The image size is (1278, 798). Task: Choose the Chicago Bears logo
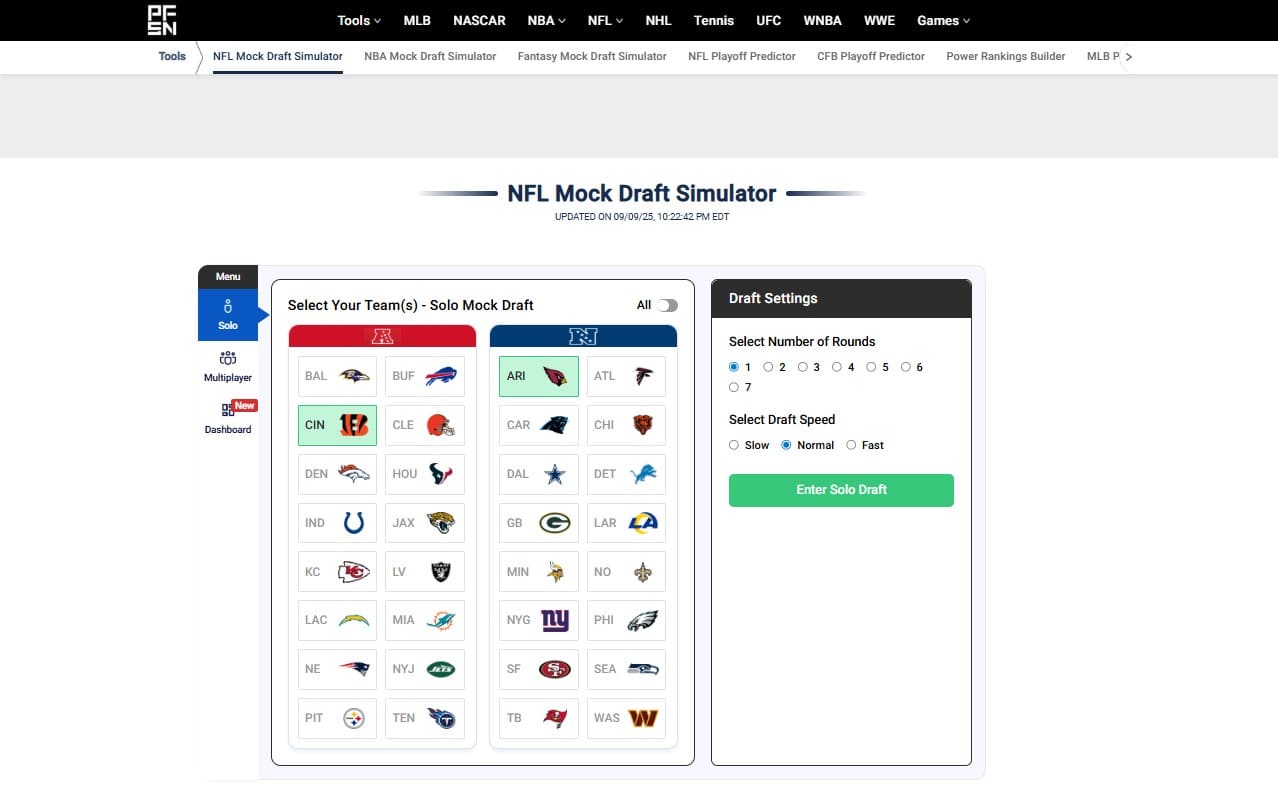(642, 425)
